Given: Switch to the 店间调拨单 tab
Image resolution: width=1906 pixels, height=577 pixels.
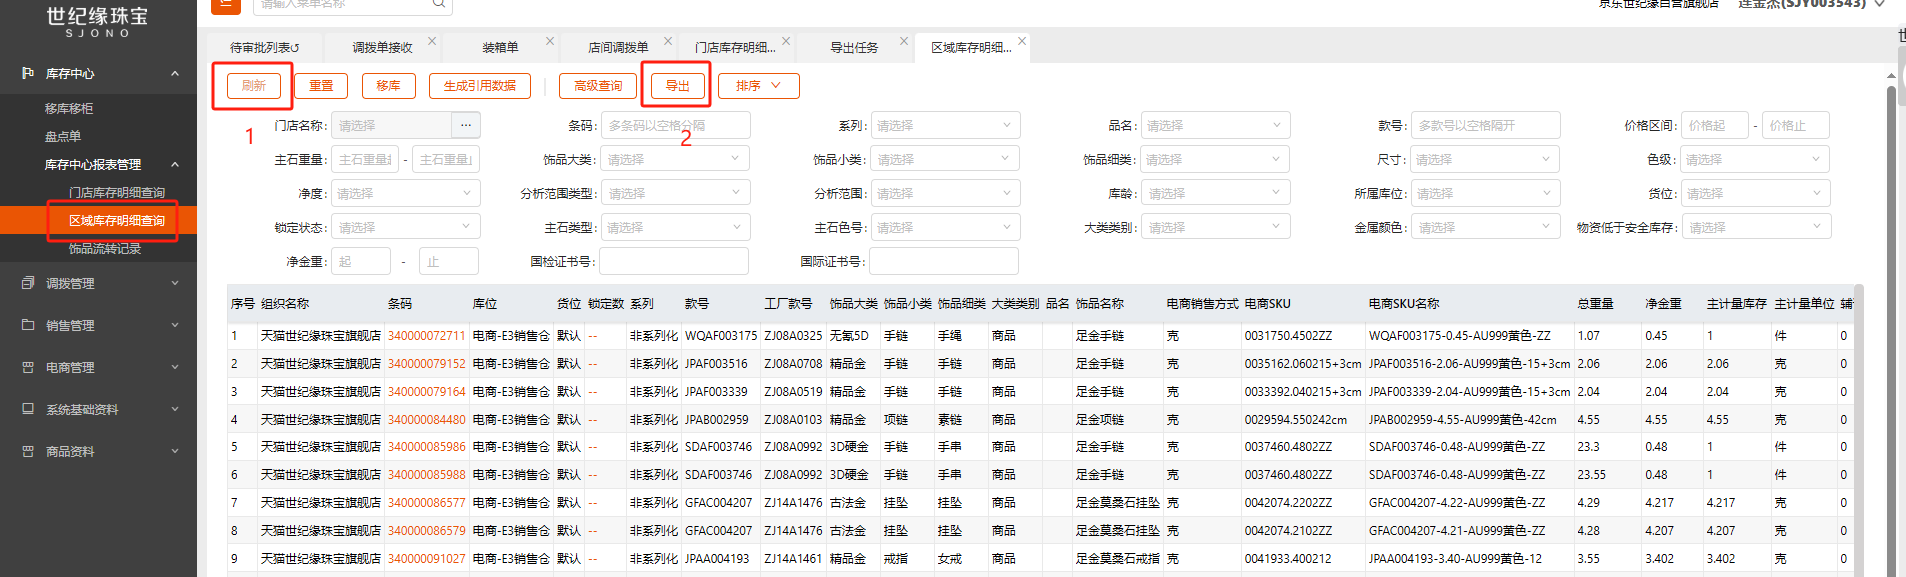Looking at the screenshot, I should [617, 47].
